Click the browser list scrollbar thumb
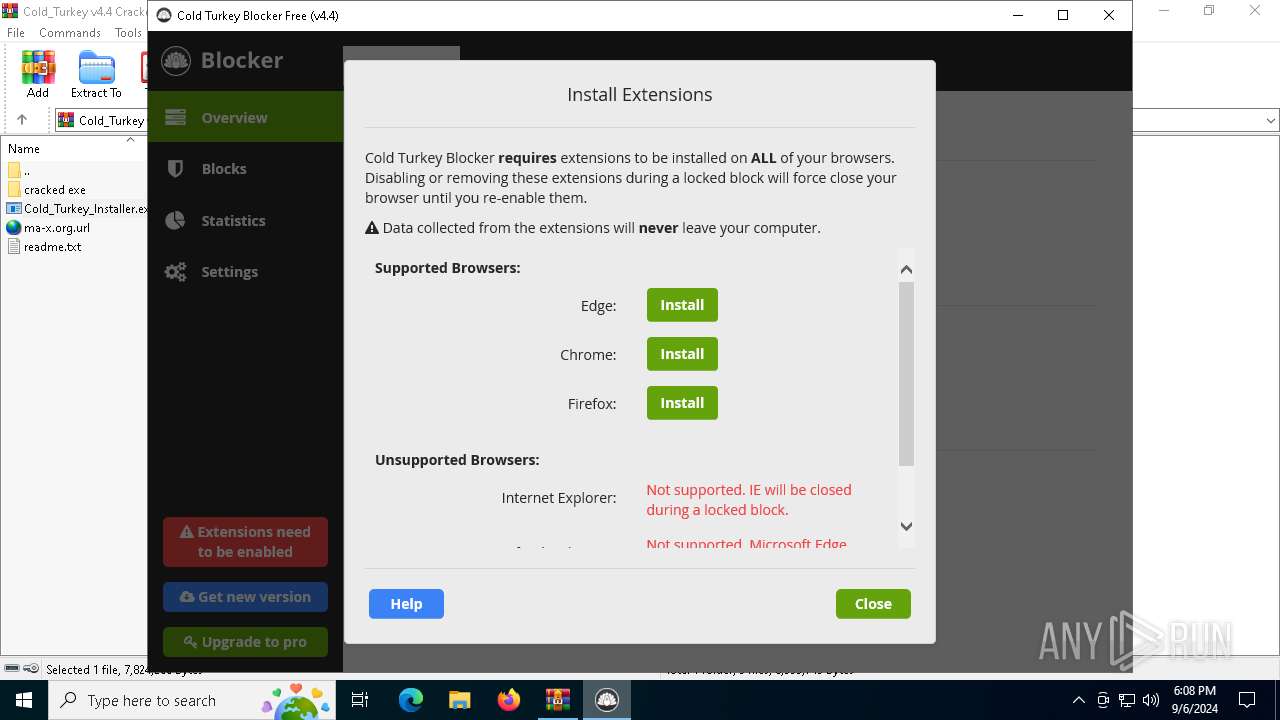The height and width of the screenshot is (720, 1280). [x=906, y=374]
